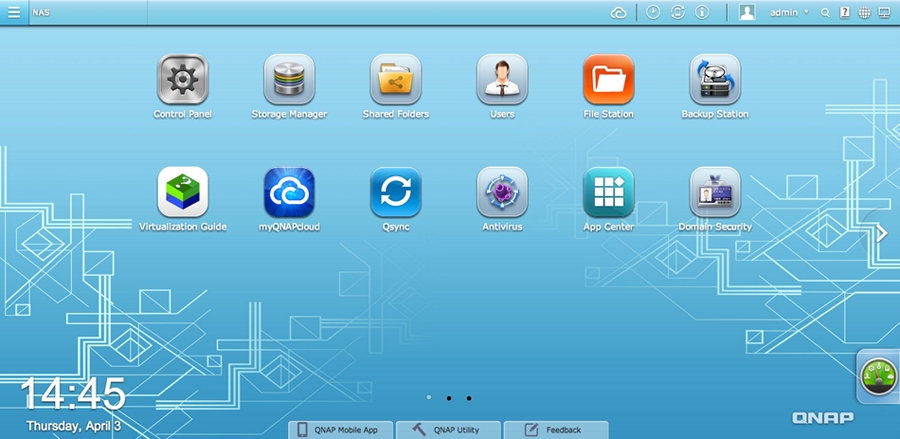Open File Station
Viewport: 900px width, 439px height.
click(608, 80)
